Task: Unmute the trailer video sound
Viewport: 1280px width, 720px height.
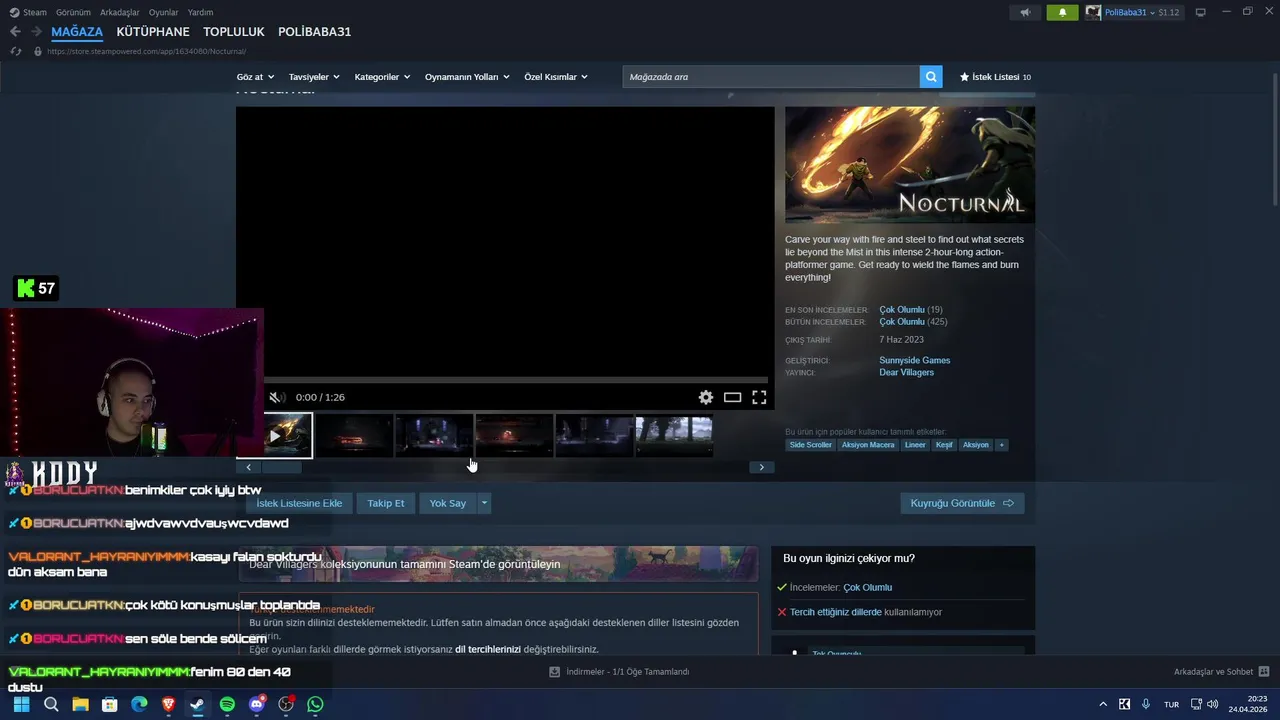Action: [277, 397]
